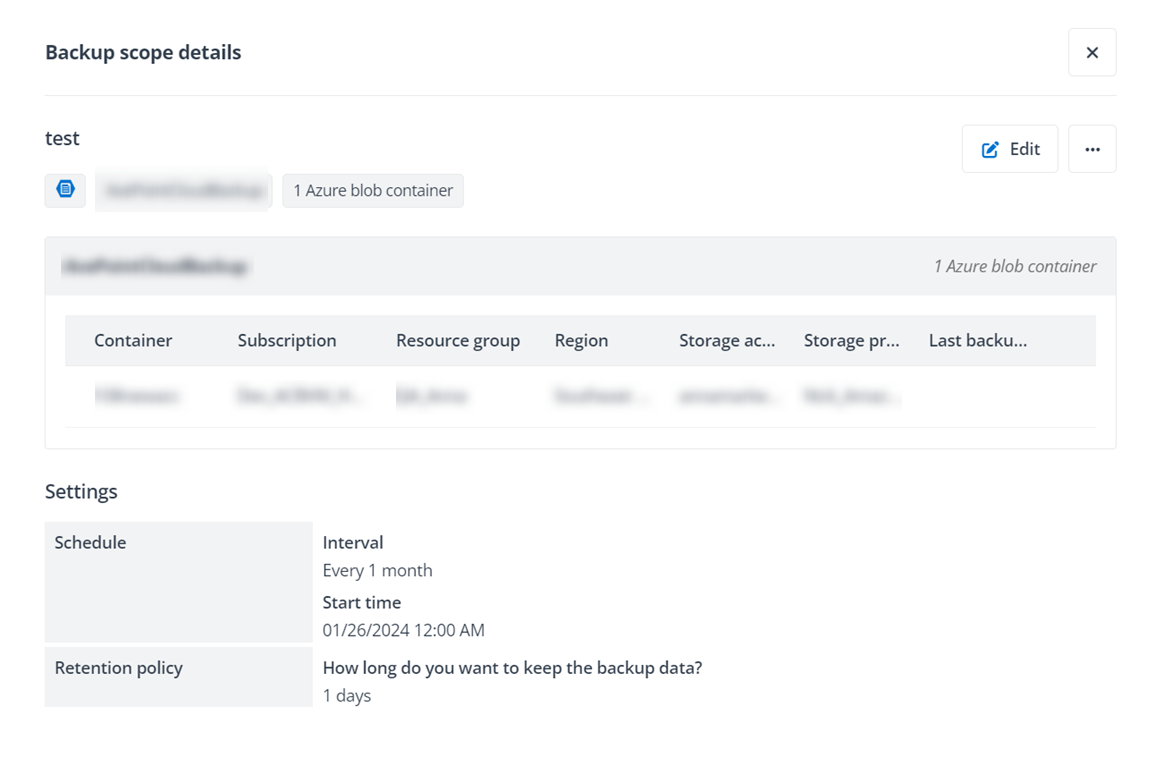Sort by the Subscription column header
Screen dimensions: 1155x768
tap(286, 340)
